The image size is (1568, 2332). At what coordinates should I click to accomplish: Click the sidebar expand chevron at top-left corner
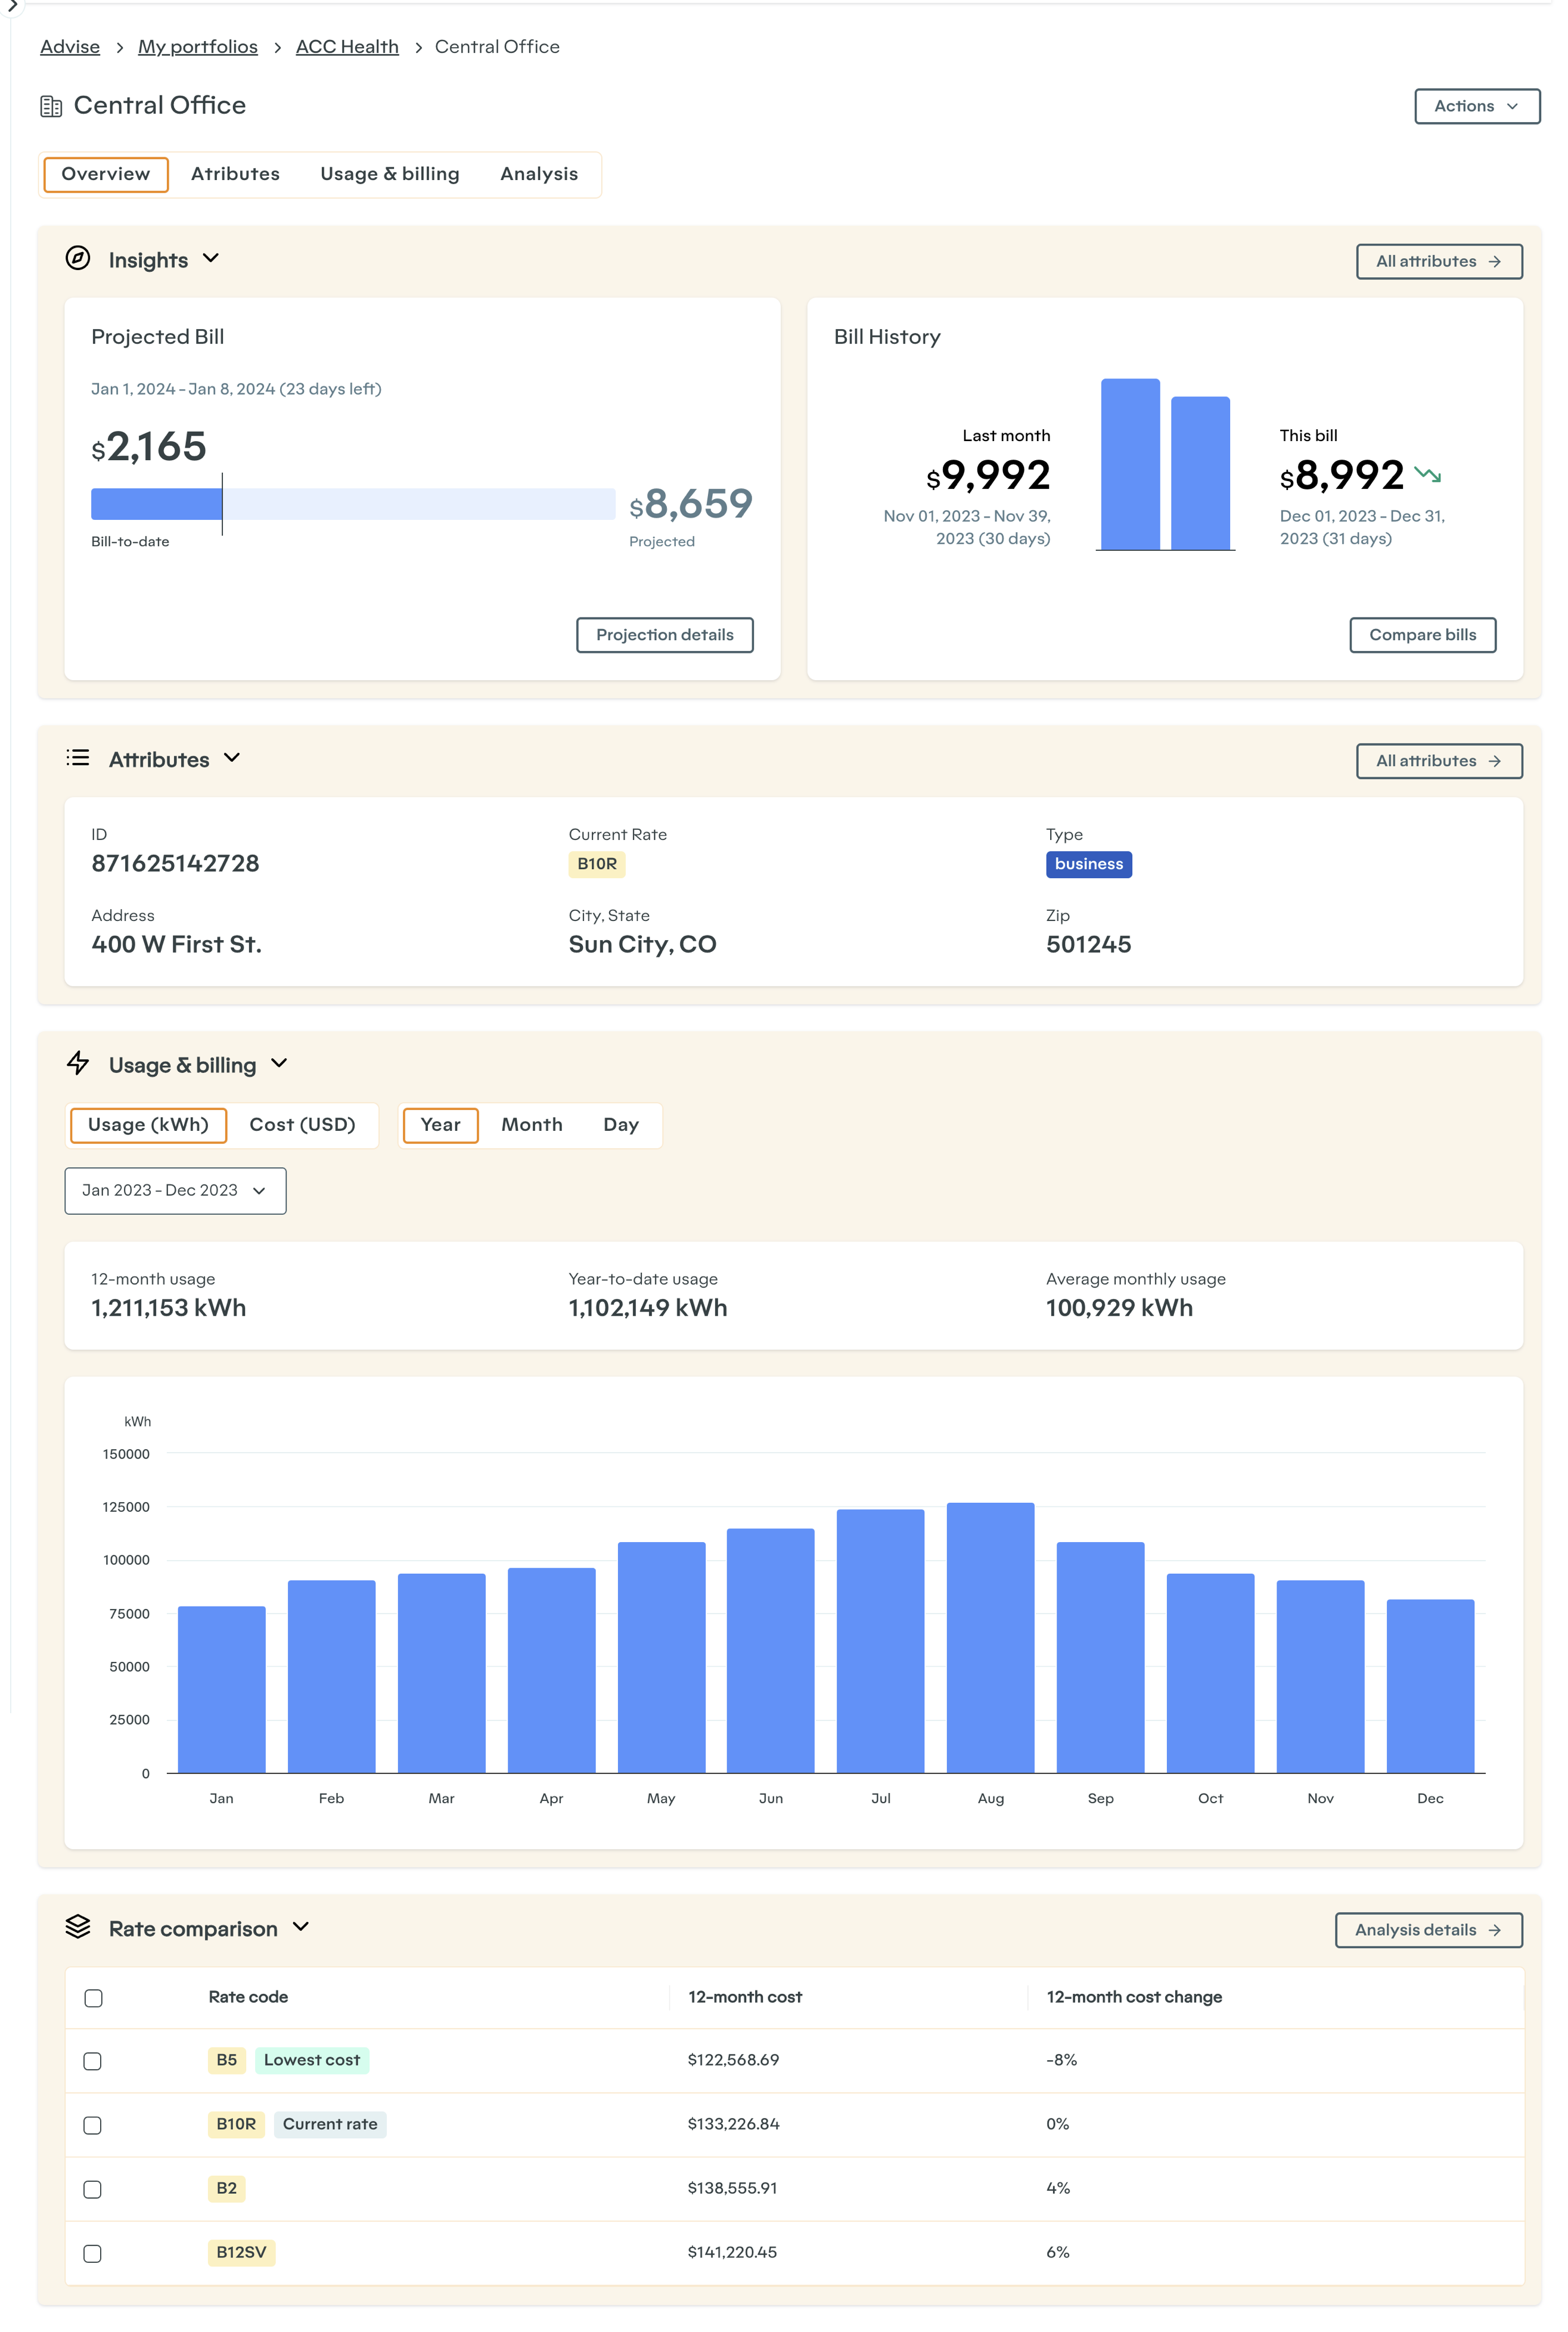[x=12, y=6]
